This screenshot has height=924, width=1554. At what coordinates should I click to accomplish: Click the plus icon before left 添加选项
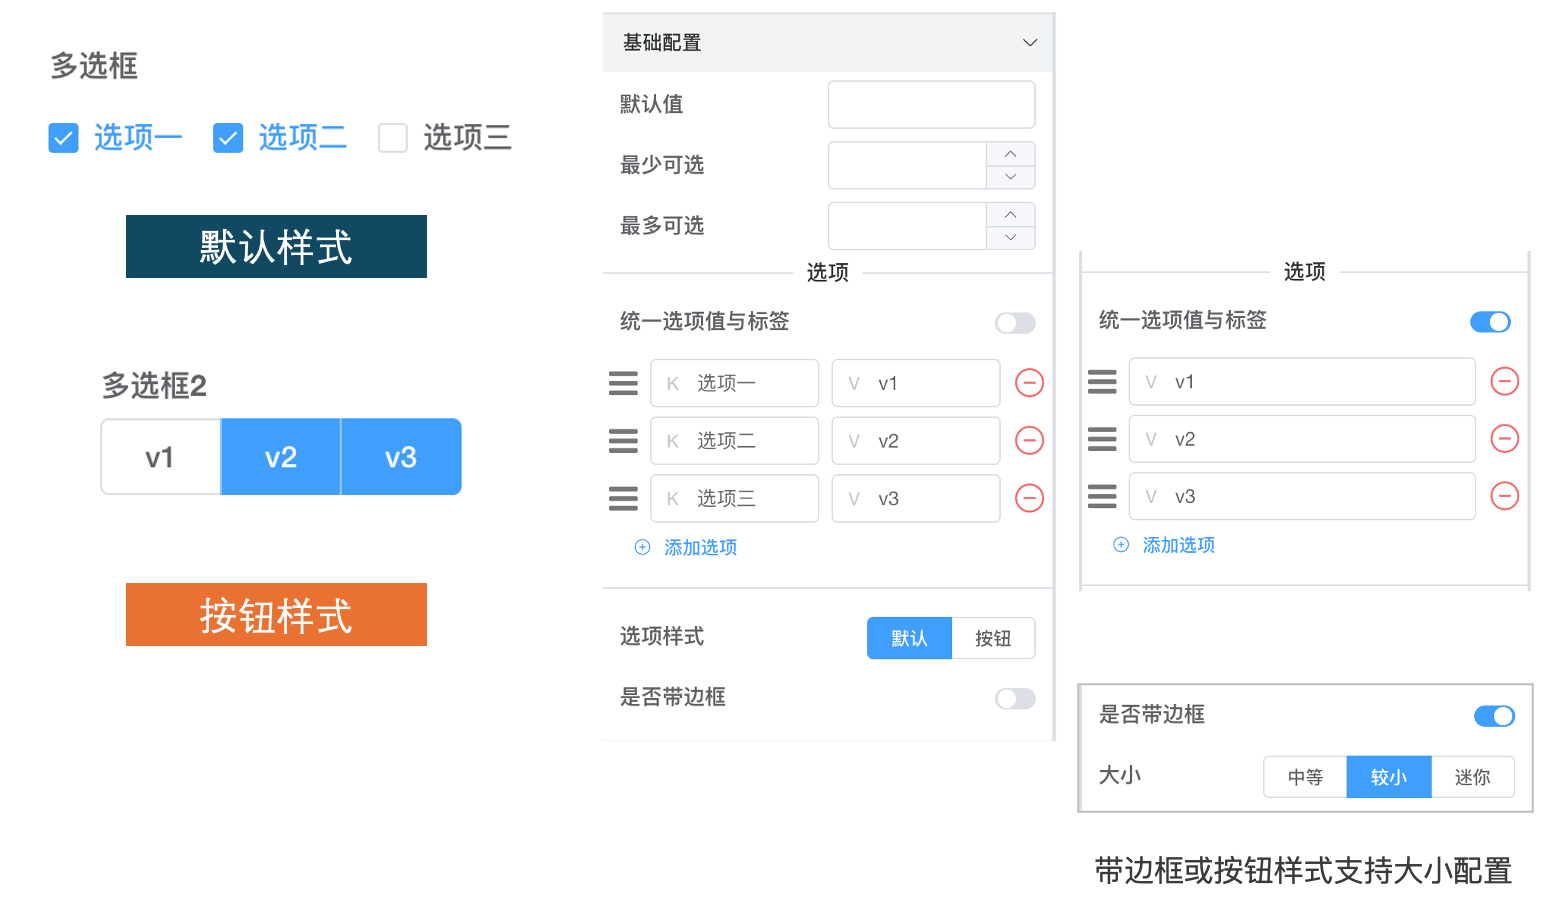click(x=642, y=547)
